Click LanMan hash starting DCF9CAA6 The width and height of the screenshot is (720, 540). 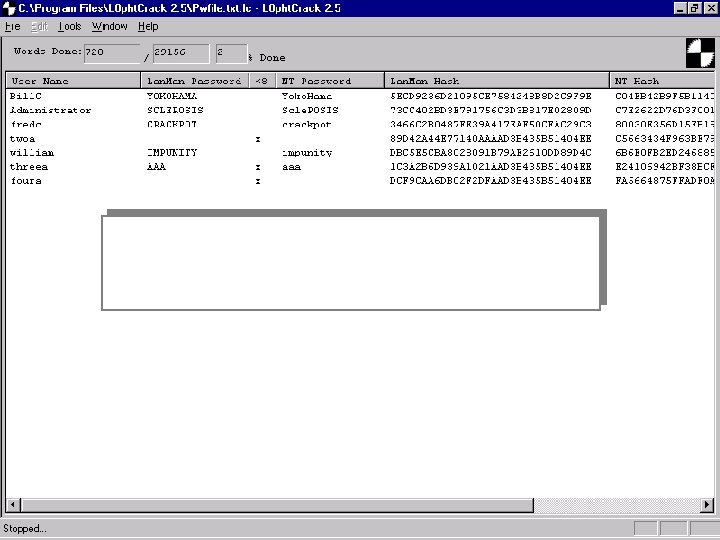(491, 181)
